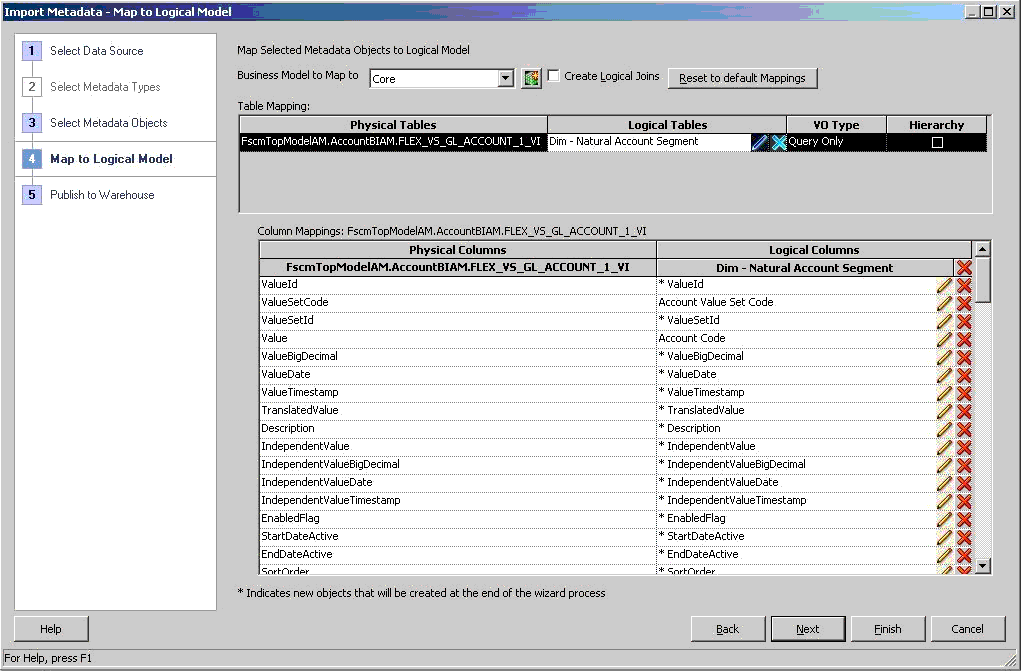Click the Physical Columns header
Image resolution: width=1021 pixels, height=671 pixels.
458,250
